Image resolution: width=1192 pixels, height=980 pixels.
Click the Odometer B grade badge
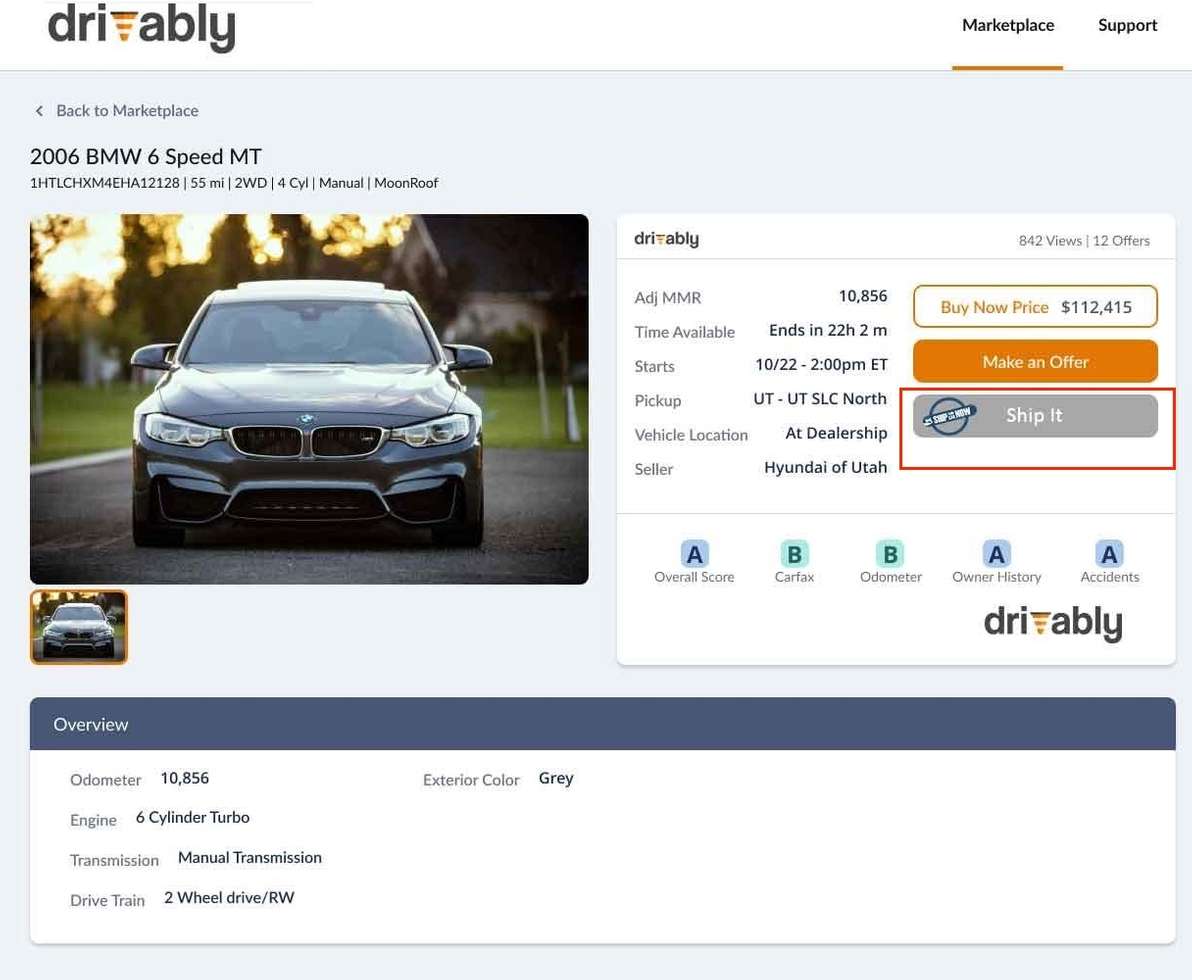(x=890, y=554)
